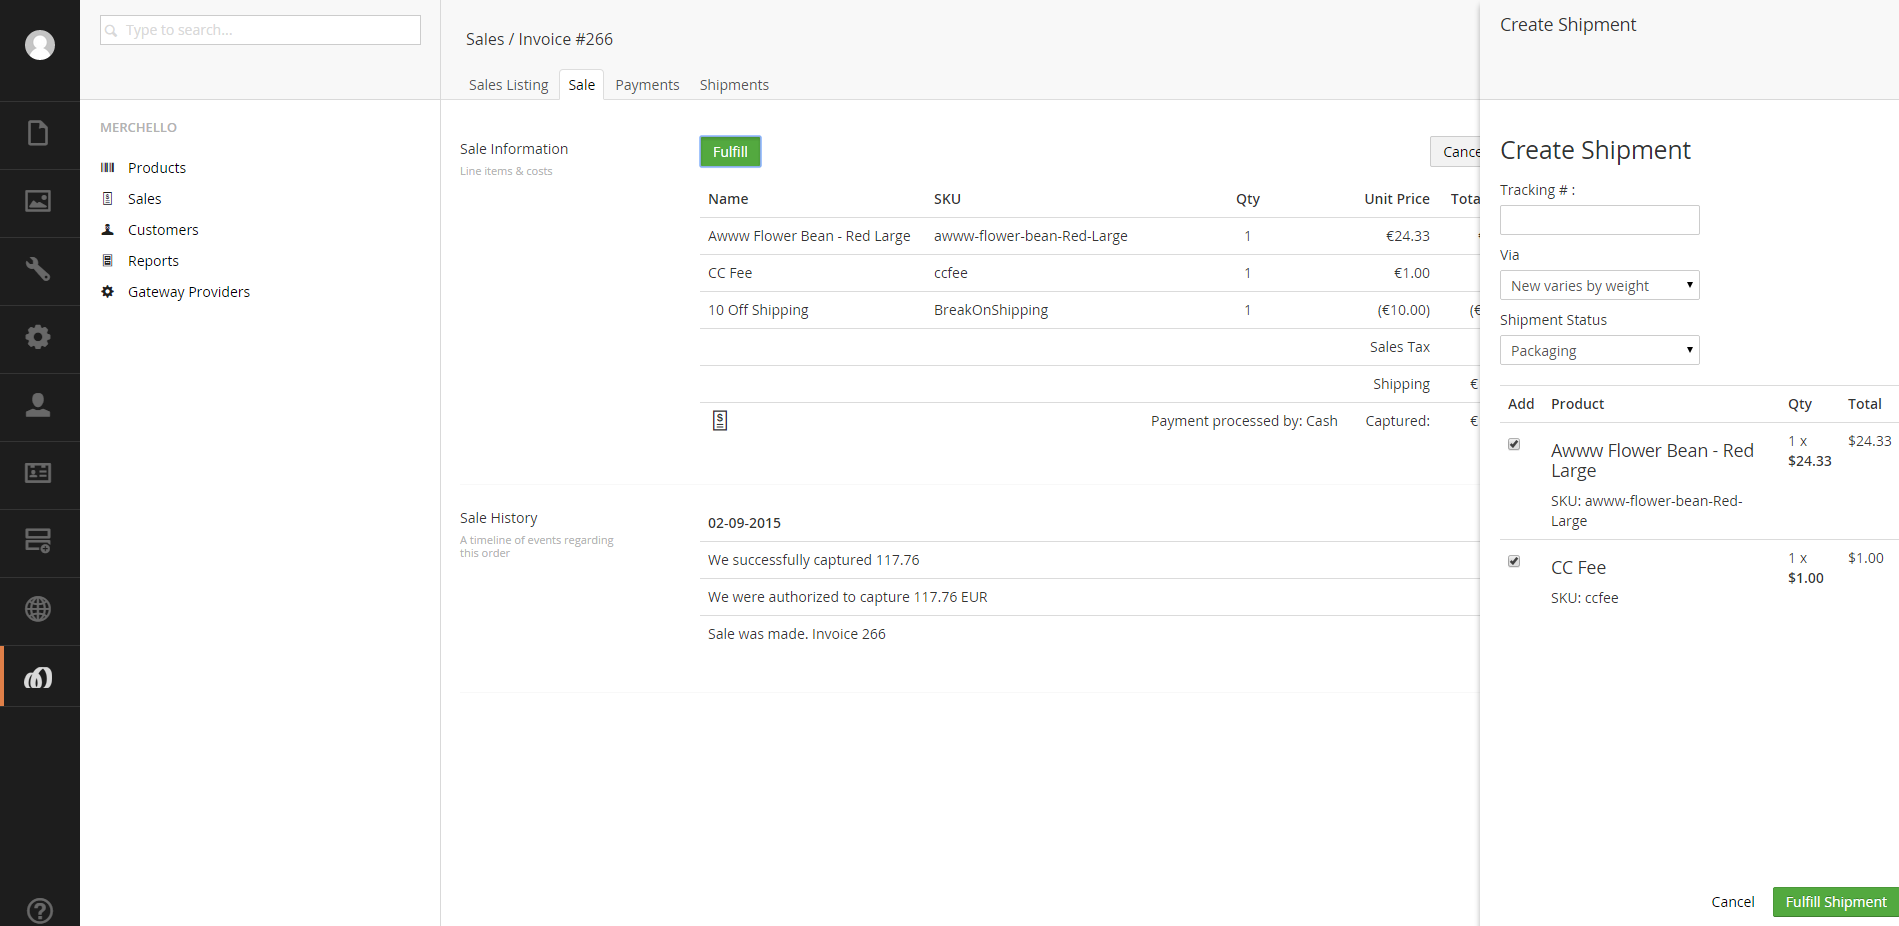Go to the Sales Listing tab
Viewport: 1899px width, 926px height.
click(x=508, y=85)
